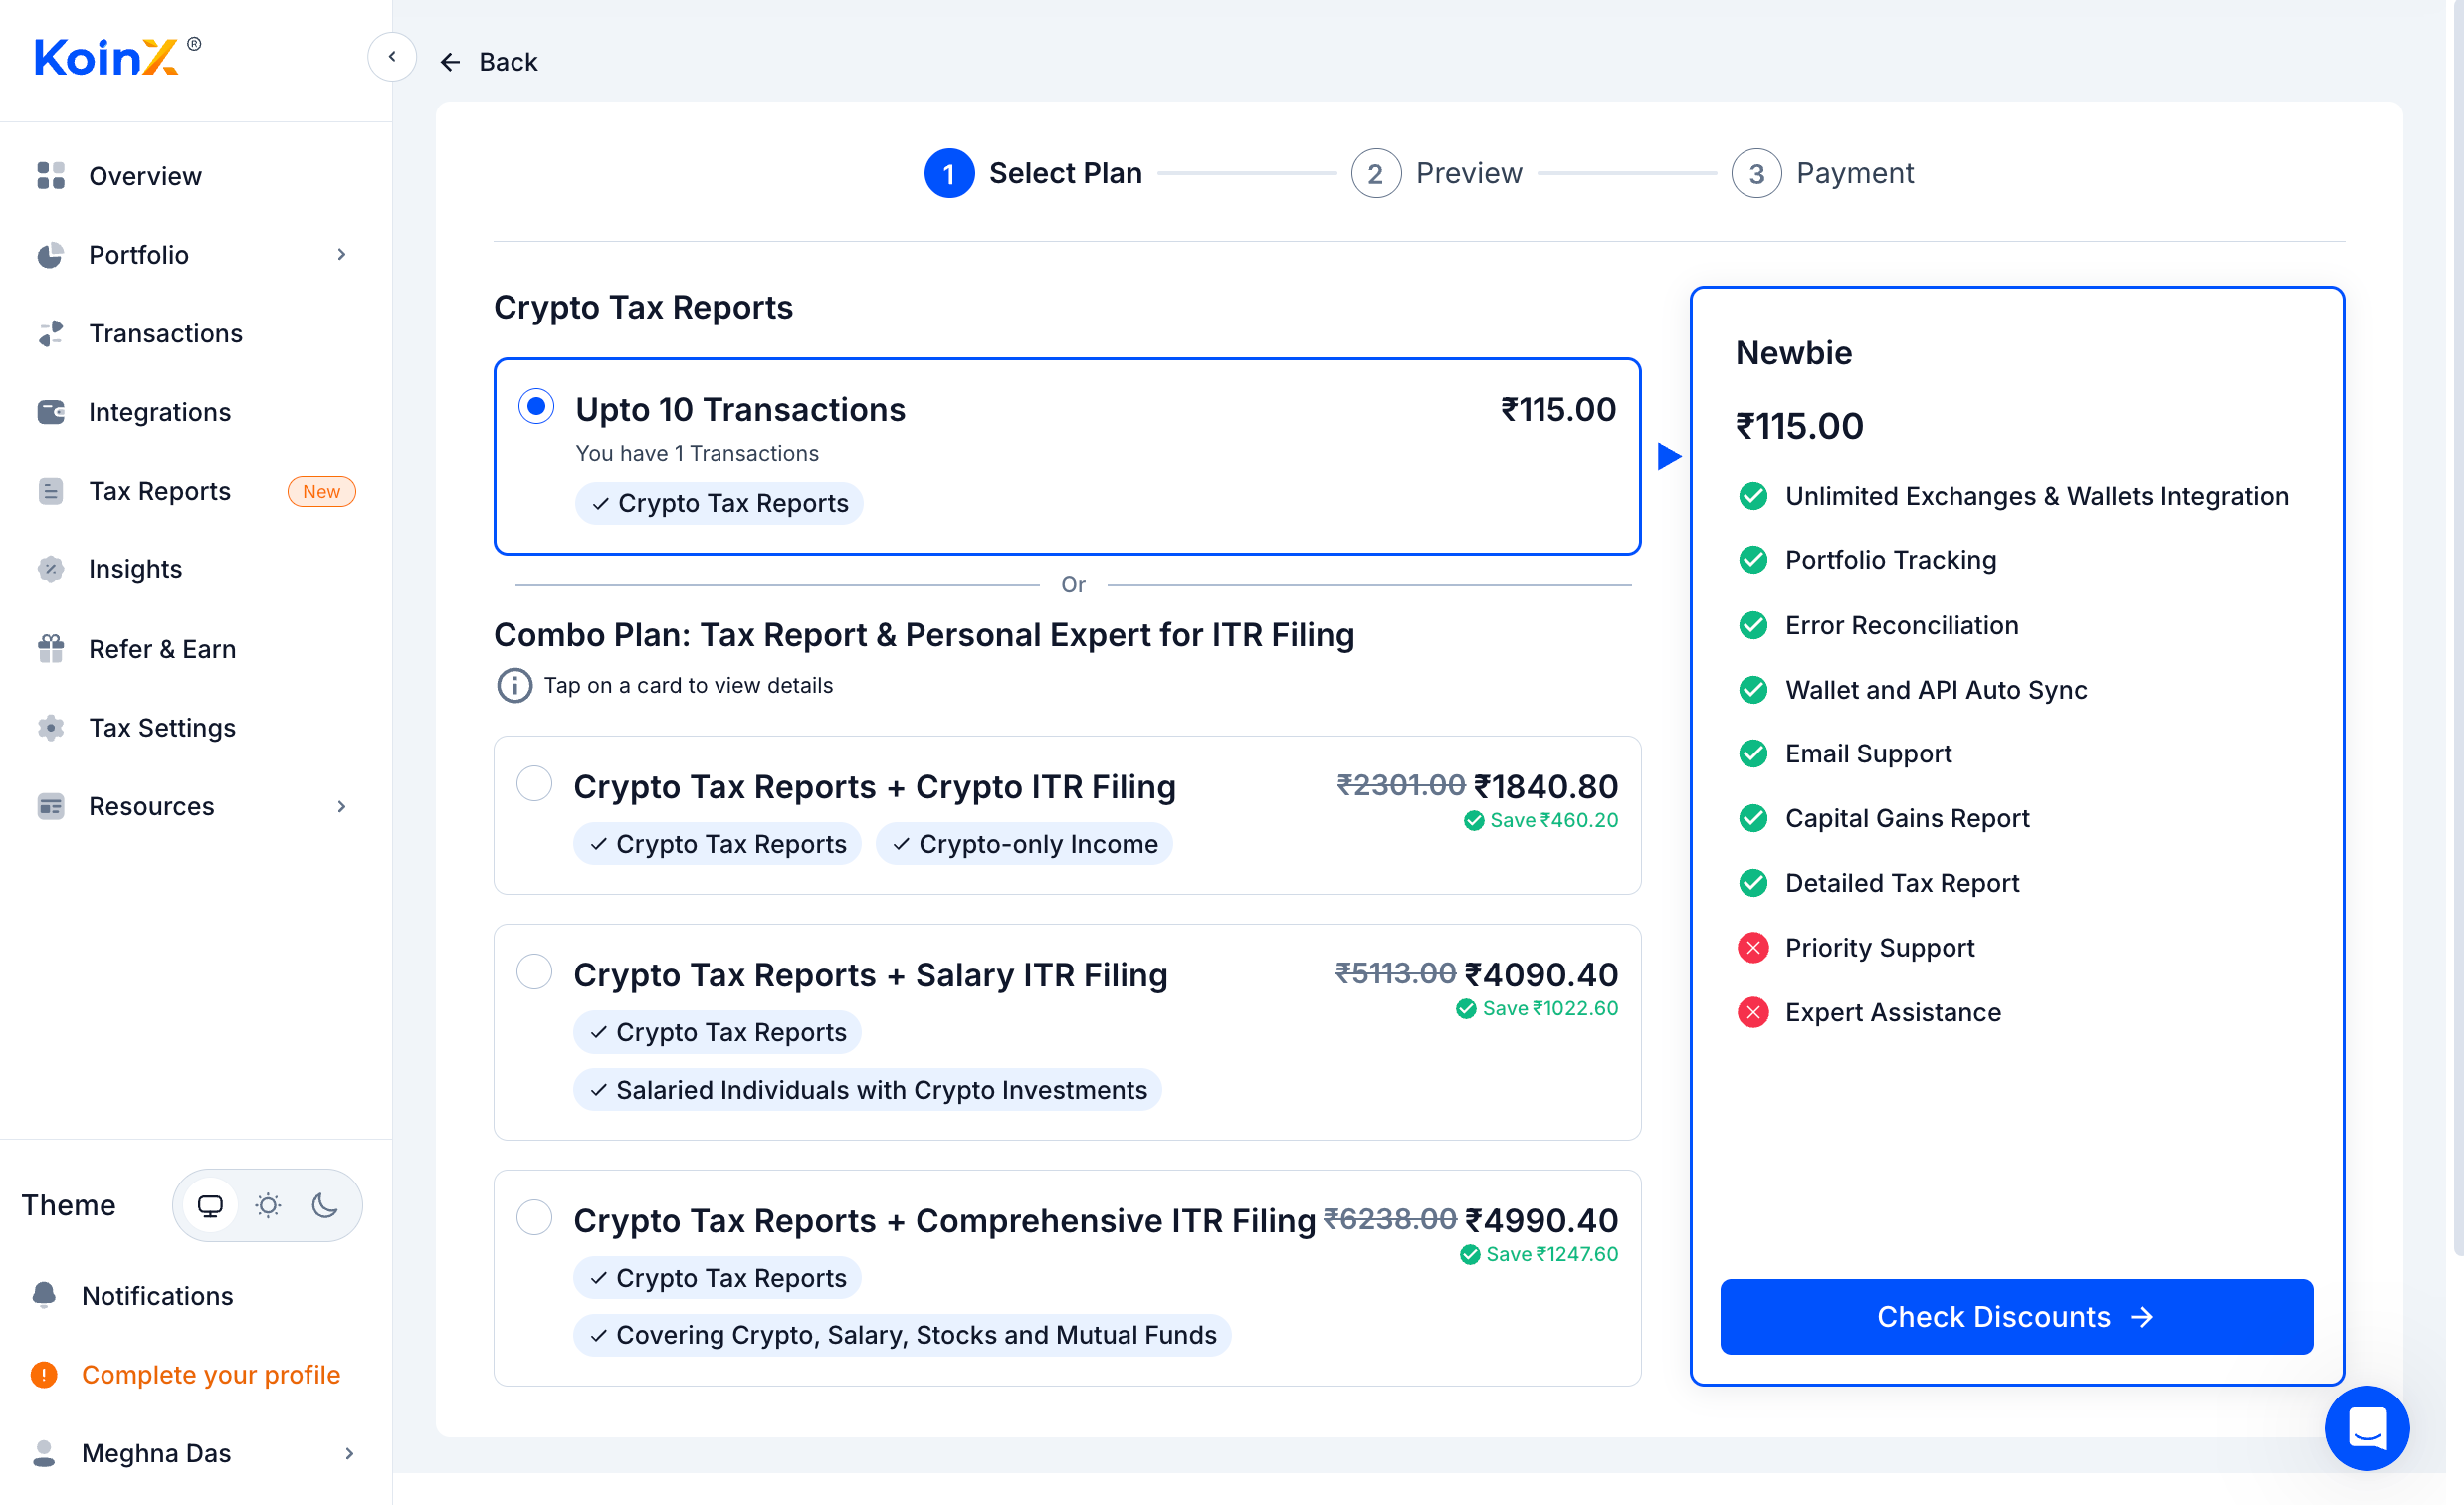Viewport: 2464px width, 1505px height.
Task: Click green check beside Unlimited Exchanges & Wallets Integration
Action: (x=1753, y=495)
